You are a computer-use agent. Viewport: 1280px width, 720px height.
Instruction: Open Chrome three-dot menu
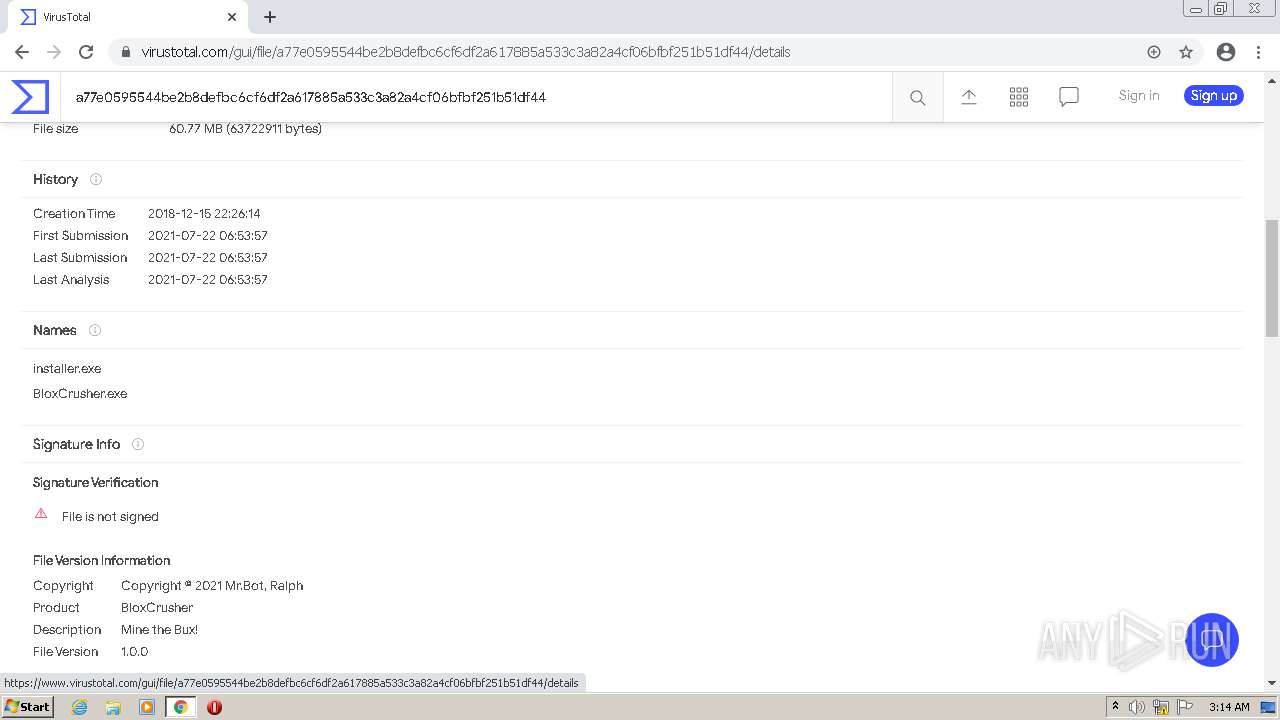point(1256,52)
